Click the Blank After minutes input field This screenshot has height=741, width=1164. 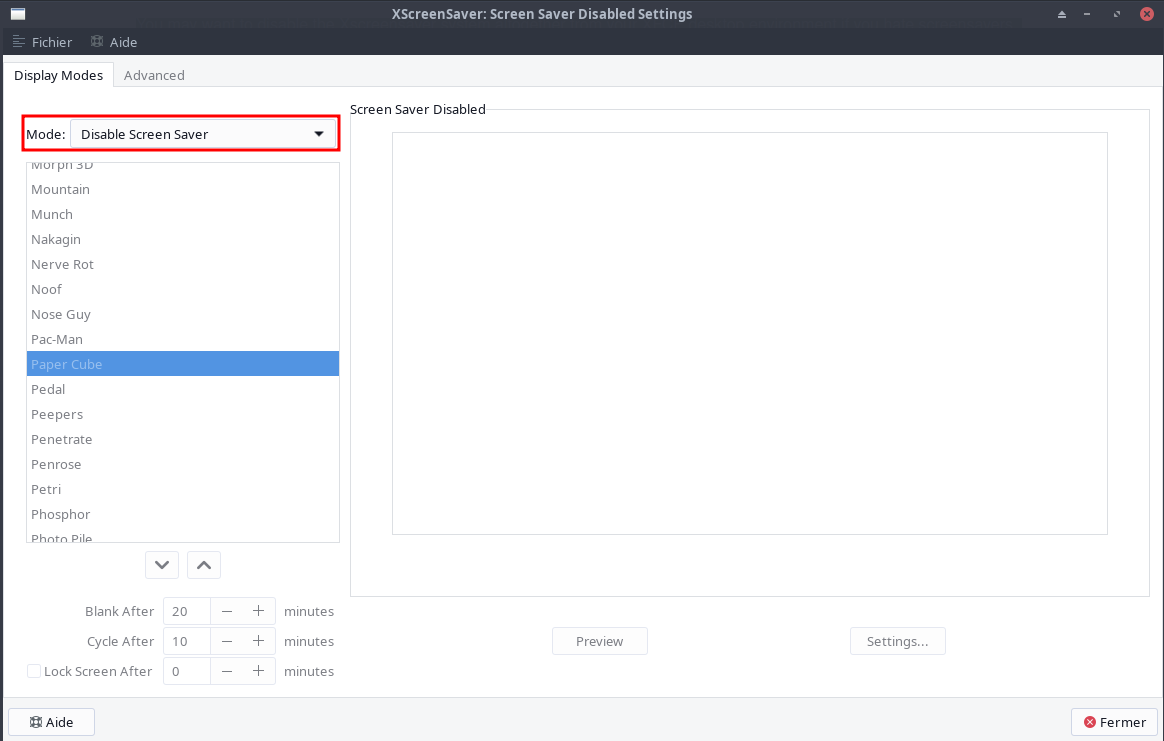[186, 611]
